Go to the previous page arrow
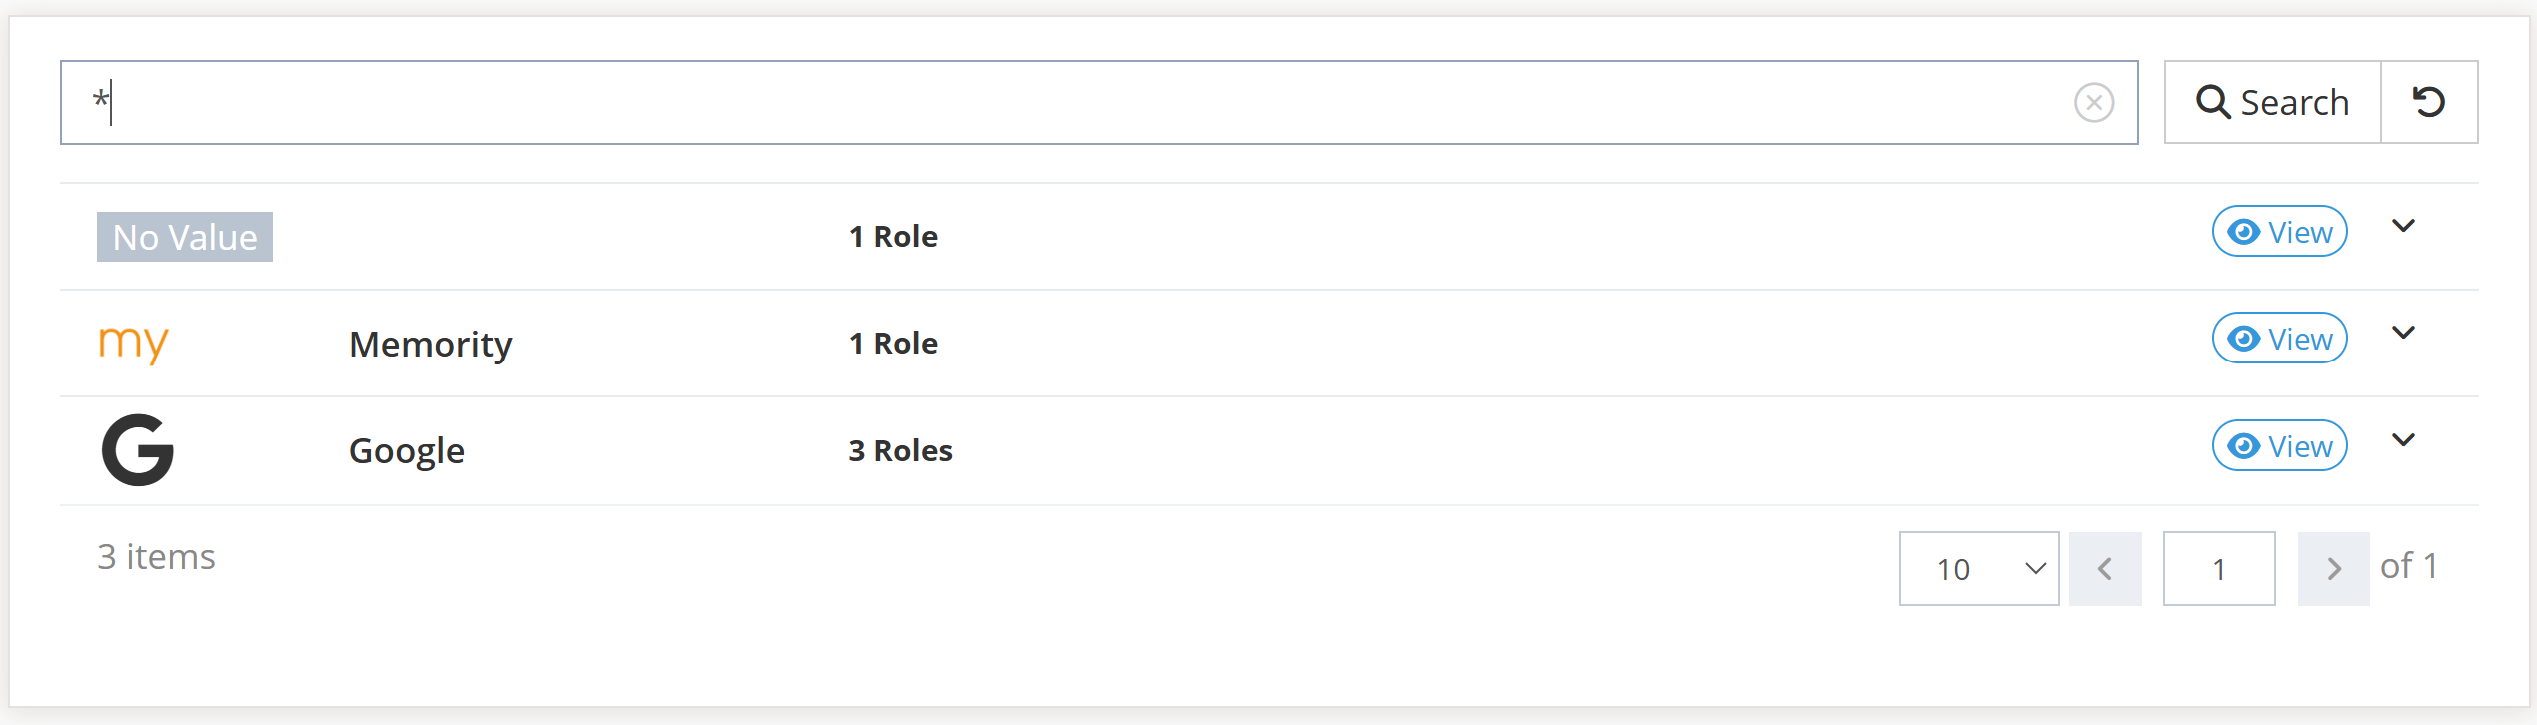Viewport: 2537px width, 725px height. (x=2105, y=569)
